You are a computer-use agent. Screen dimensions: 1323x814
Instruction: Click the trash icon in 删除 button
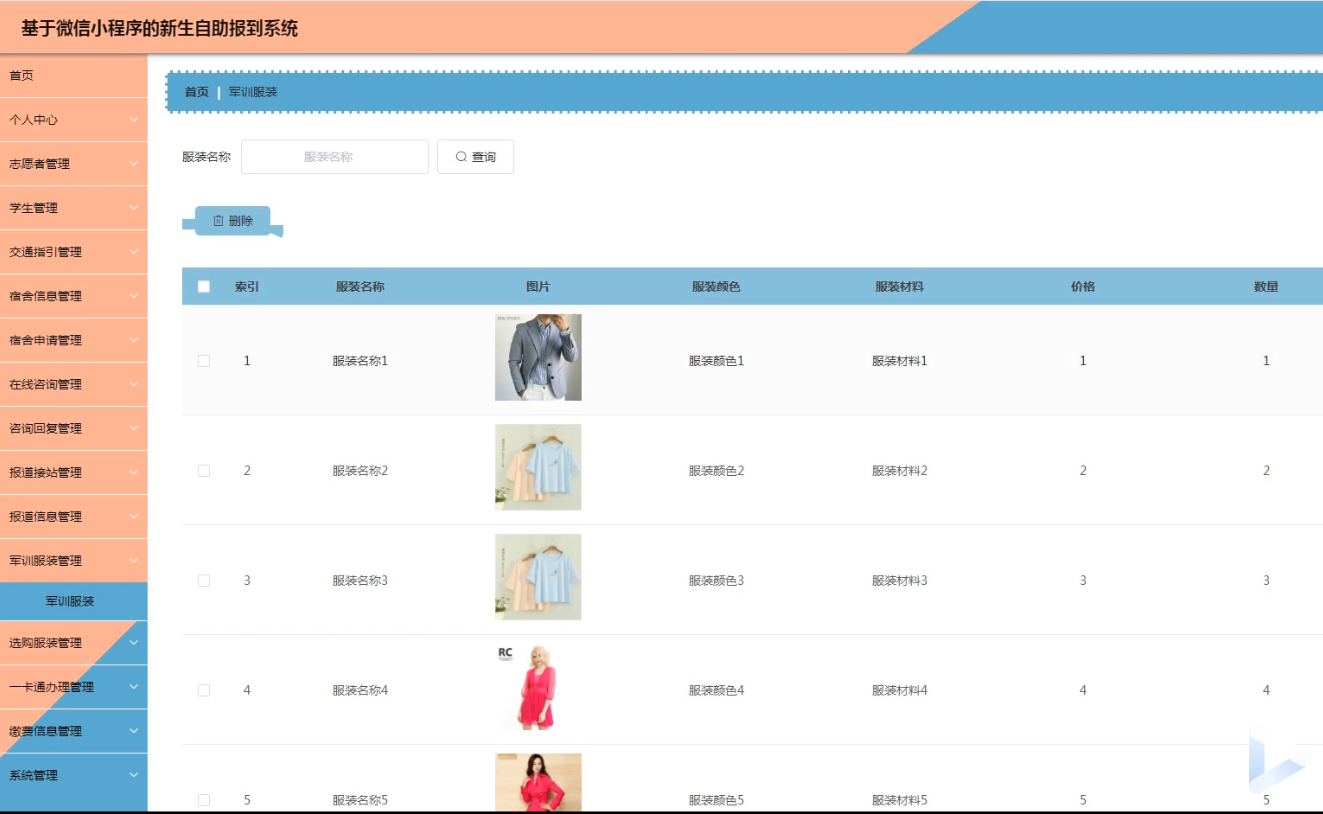point(218,221)
